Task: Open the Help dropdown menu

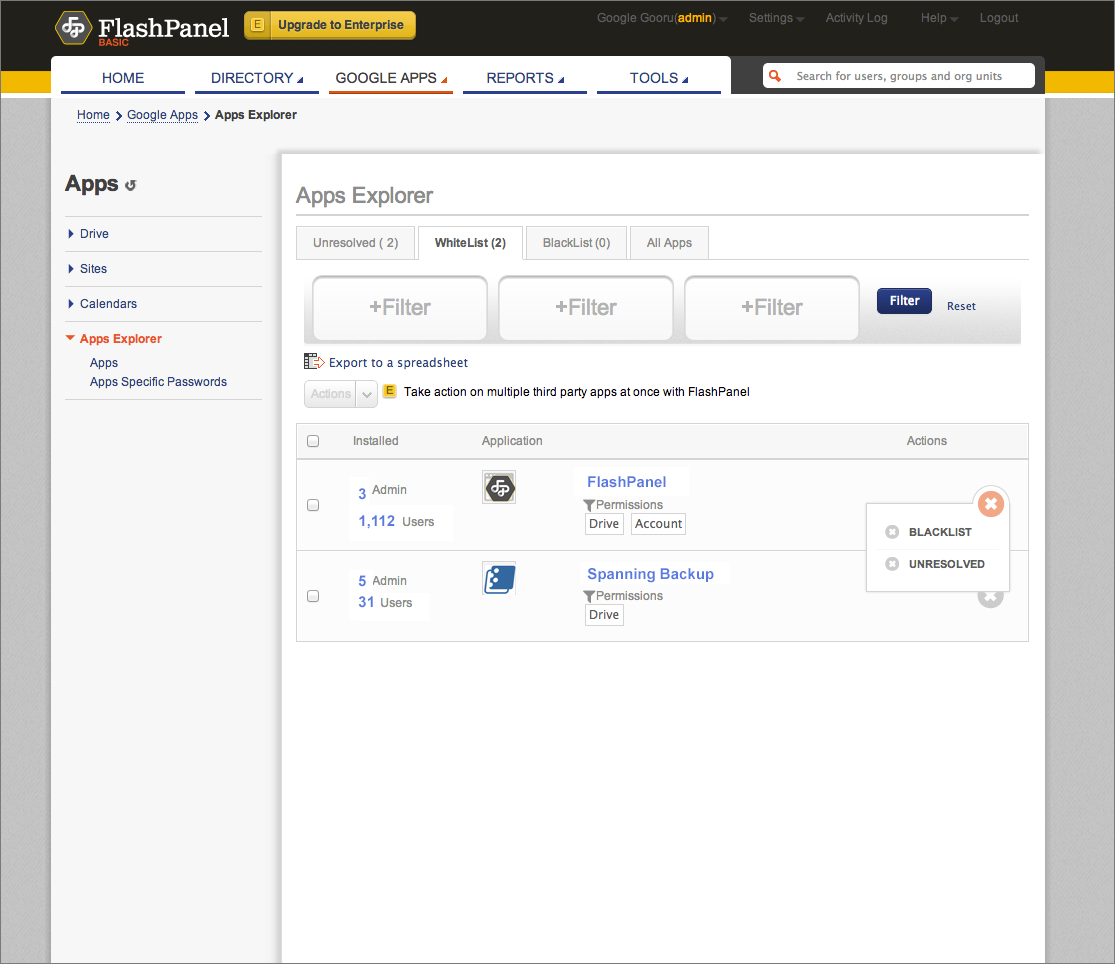Action: pyautogui.click(x=939, y=18)
